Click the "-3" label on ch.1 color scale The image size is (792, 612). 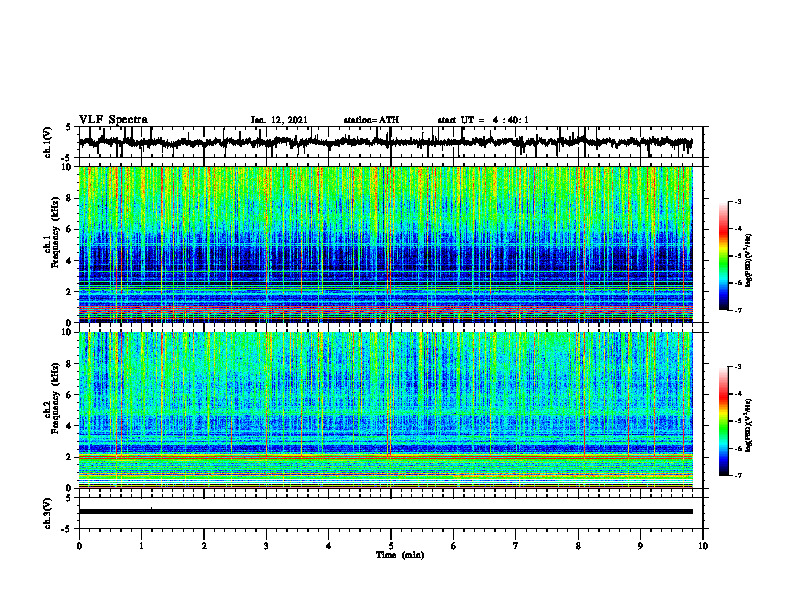(x=738, y=201)
